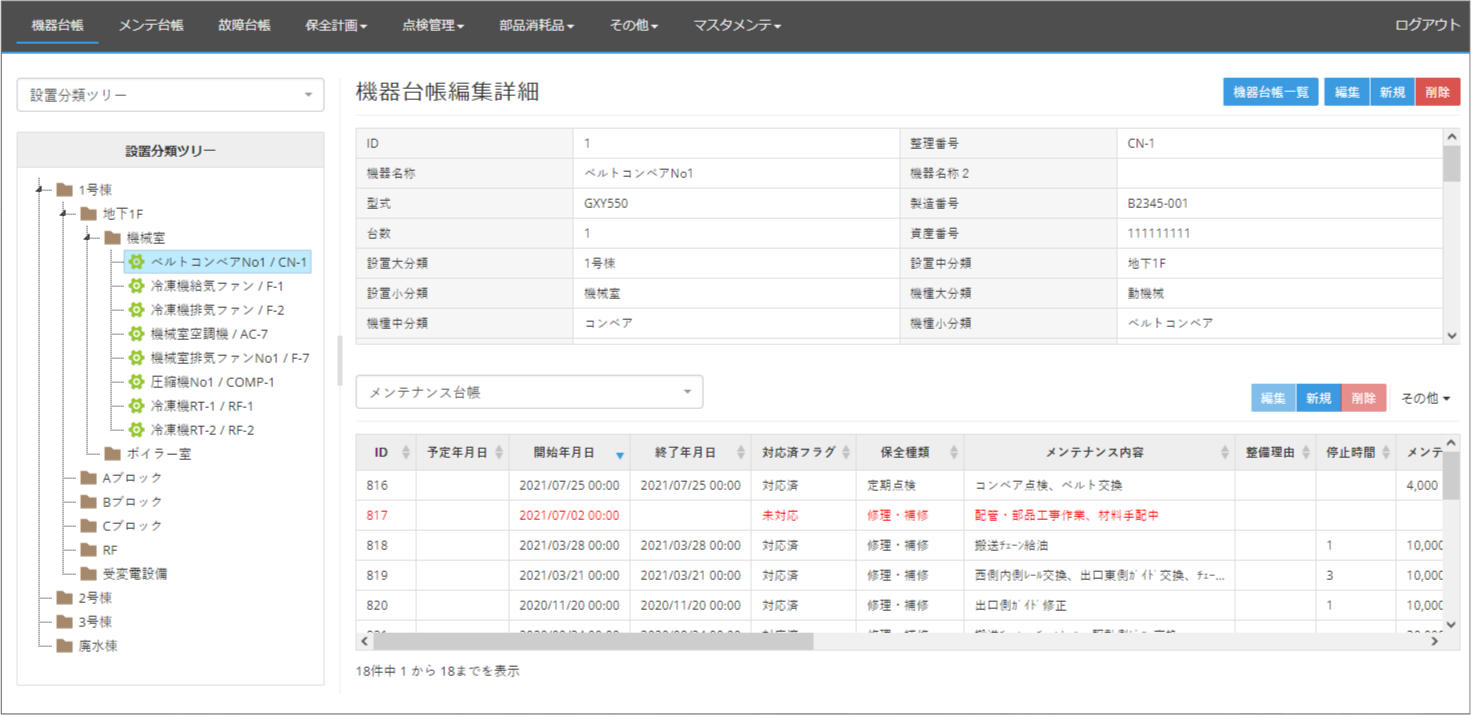1471x715 pixels.
Task: Collapse the 1号棟 tree node
Action: coord(40,189)
